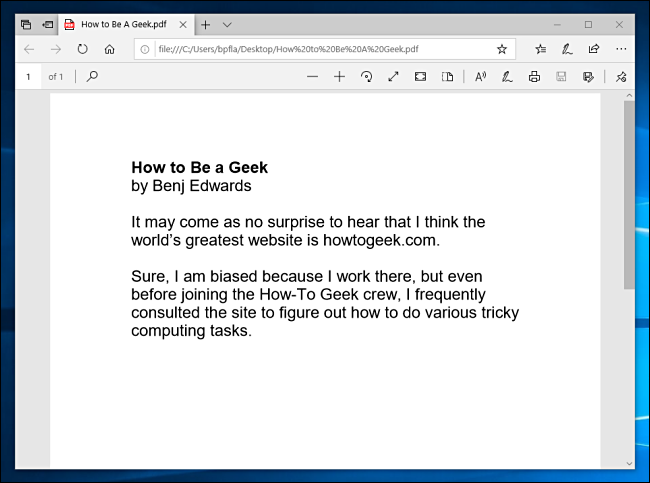The height and width of the screenshot is (483, 650).
Task: Open the tabs you've set aside
Action: point(26,25)
